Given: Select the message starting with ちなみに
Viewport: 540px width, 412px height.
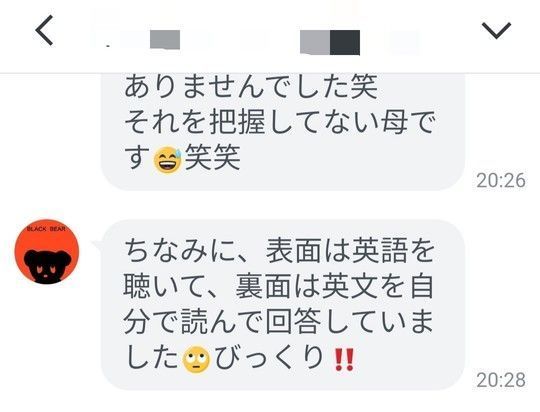Looking at the screenshot, I should [282, 305].
